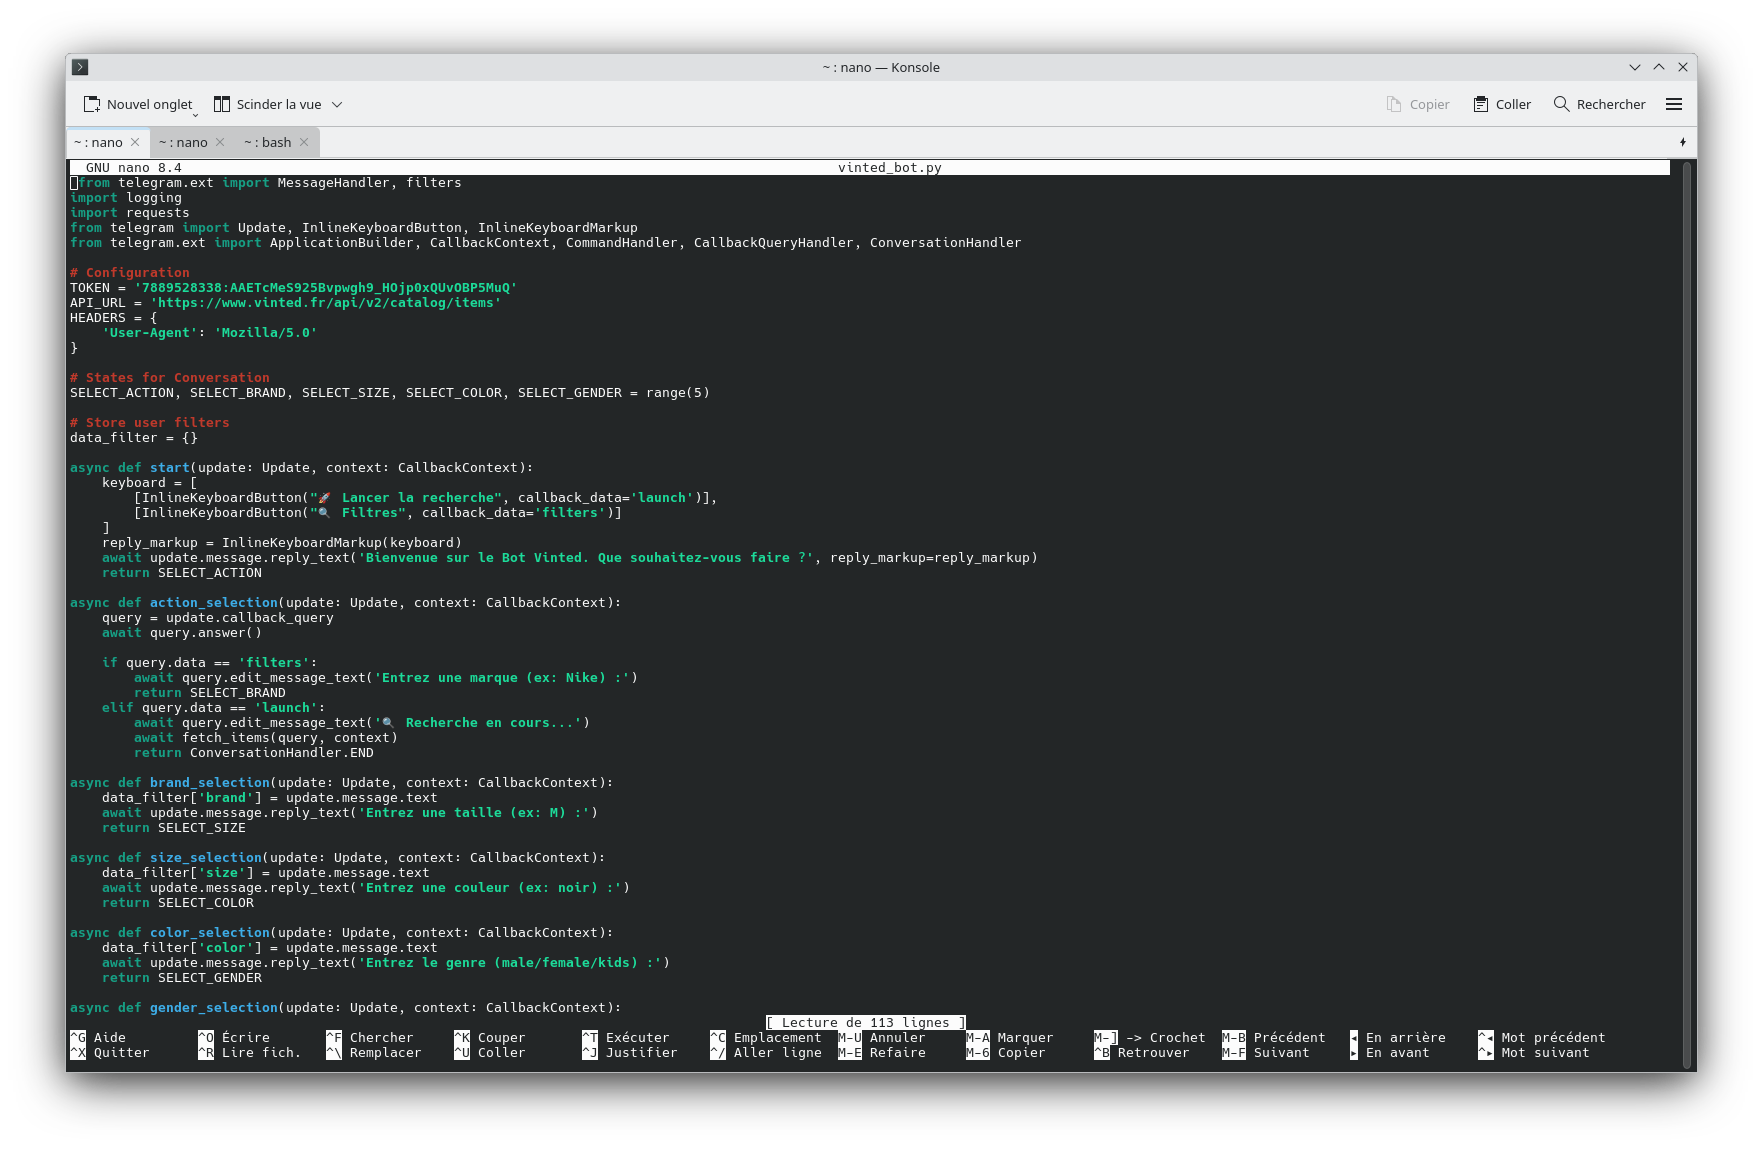The image size is (1763, 1150).
Task: Switch to second nano tab
Action: (183, 142)
